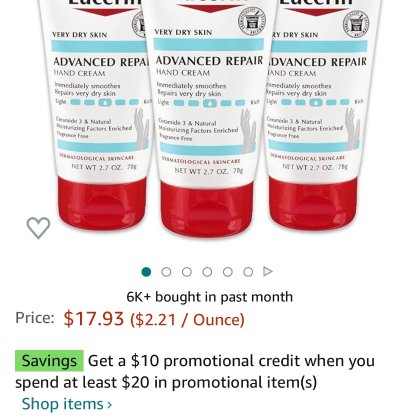Click the $17.93 price text
420x420 pixels.
[x=94, y=318]
